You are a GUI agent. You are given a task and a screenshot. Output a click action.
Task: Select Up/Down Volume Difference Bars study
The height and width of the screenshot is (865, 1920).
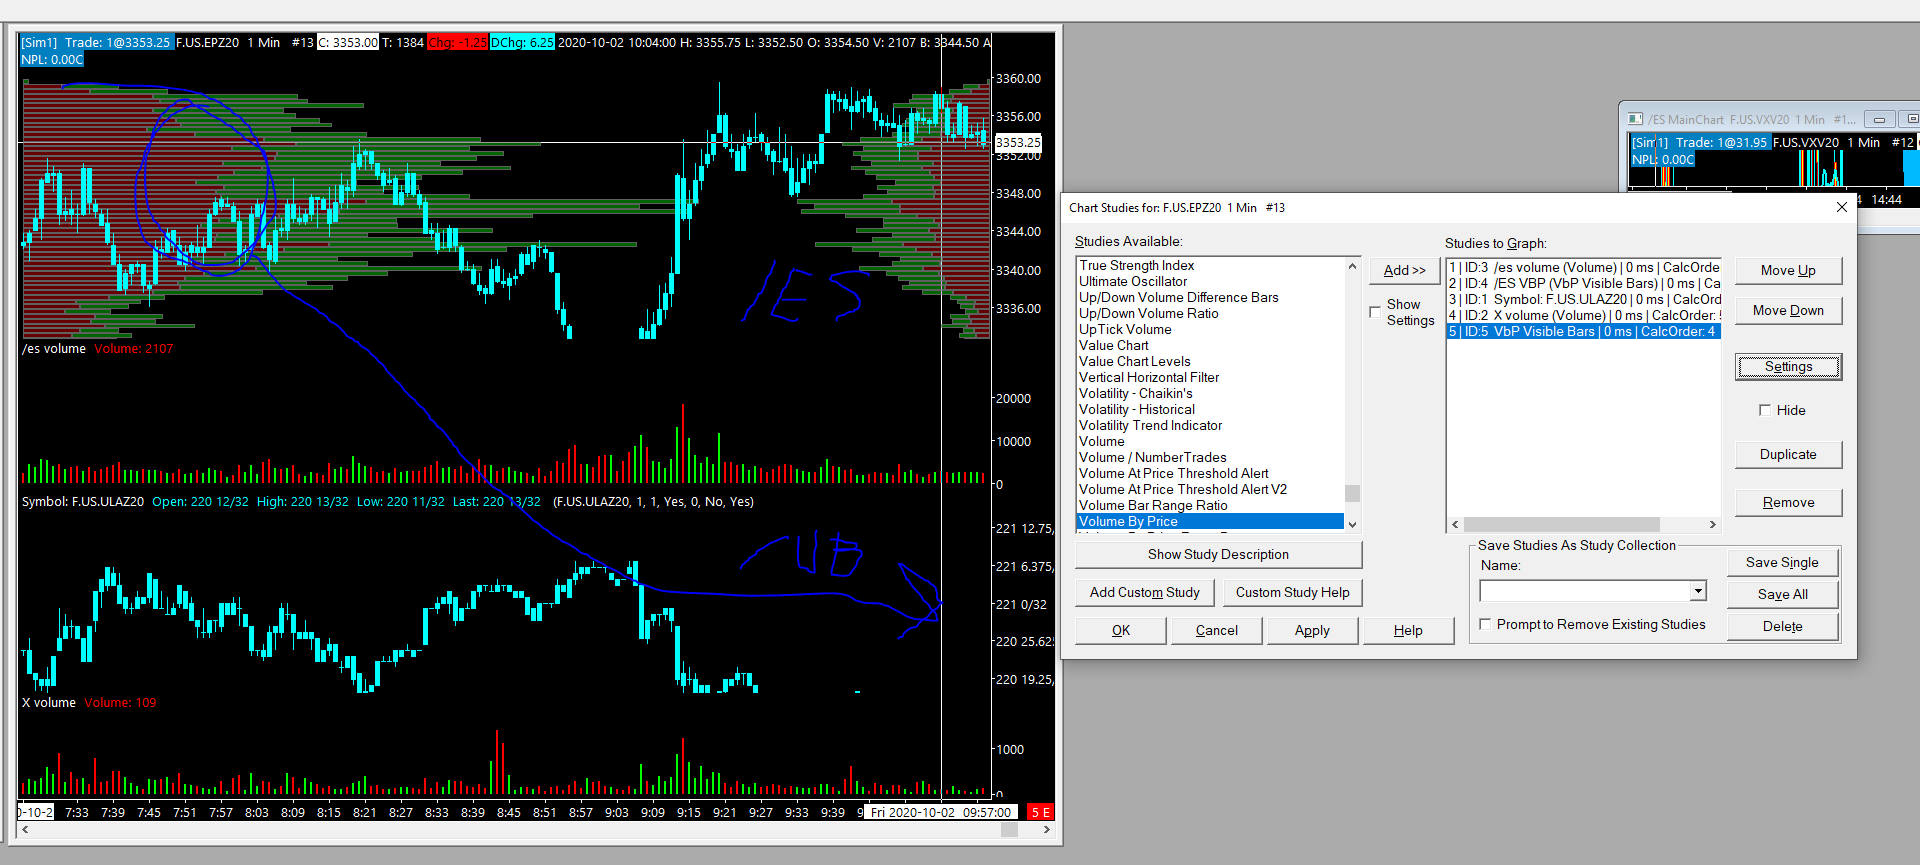pyautogui.click(x=1210, y=297)
